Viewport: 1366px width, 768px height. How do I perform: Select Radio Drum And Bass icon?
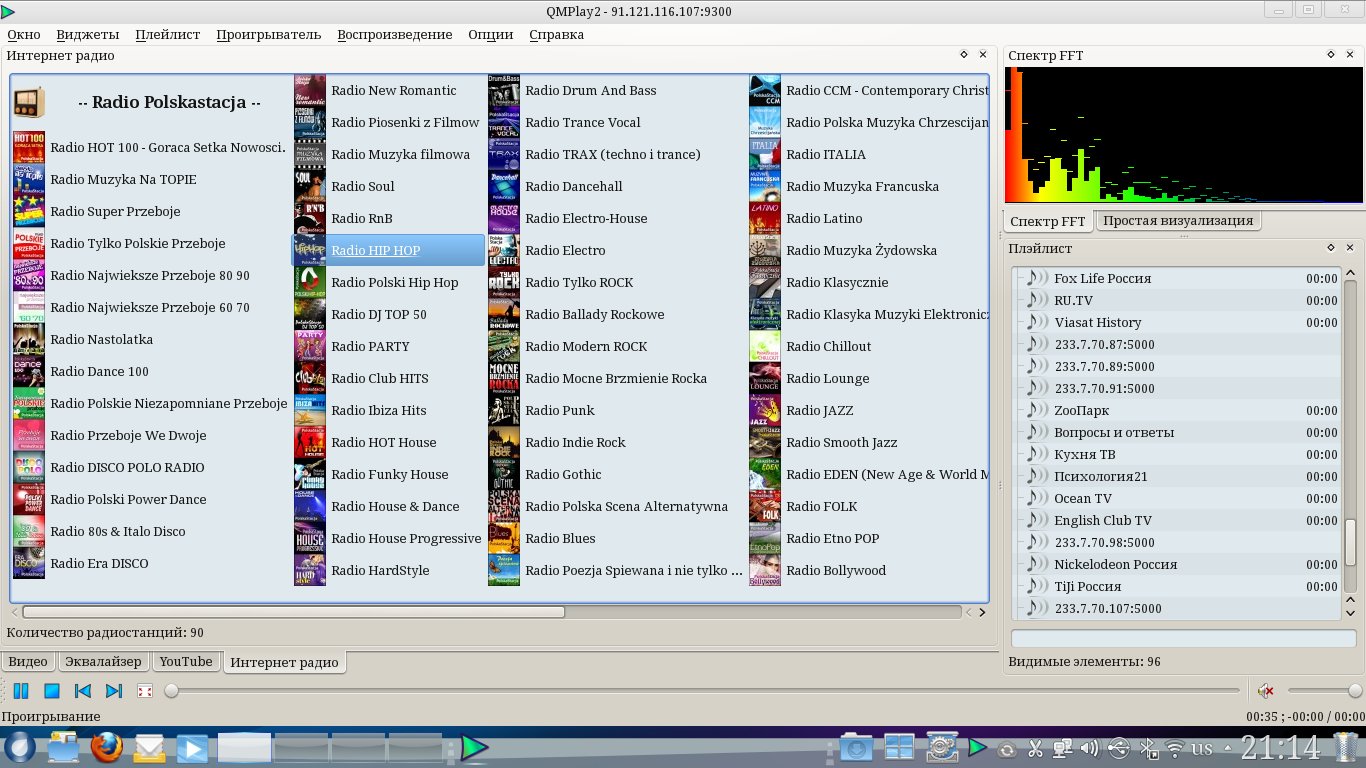pyautogui.click(x=504, y=90)
